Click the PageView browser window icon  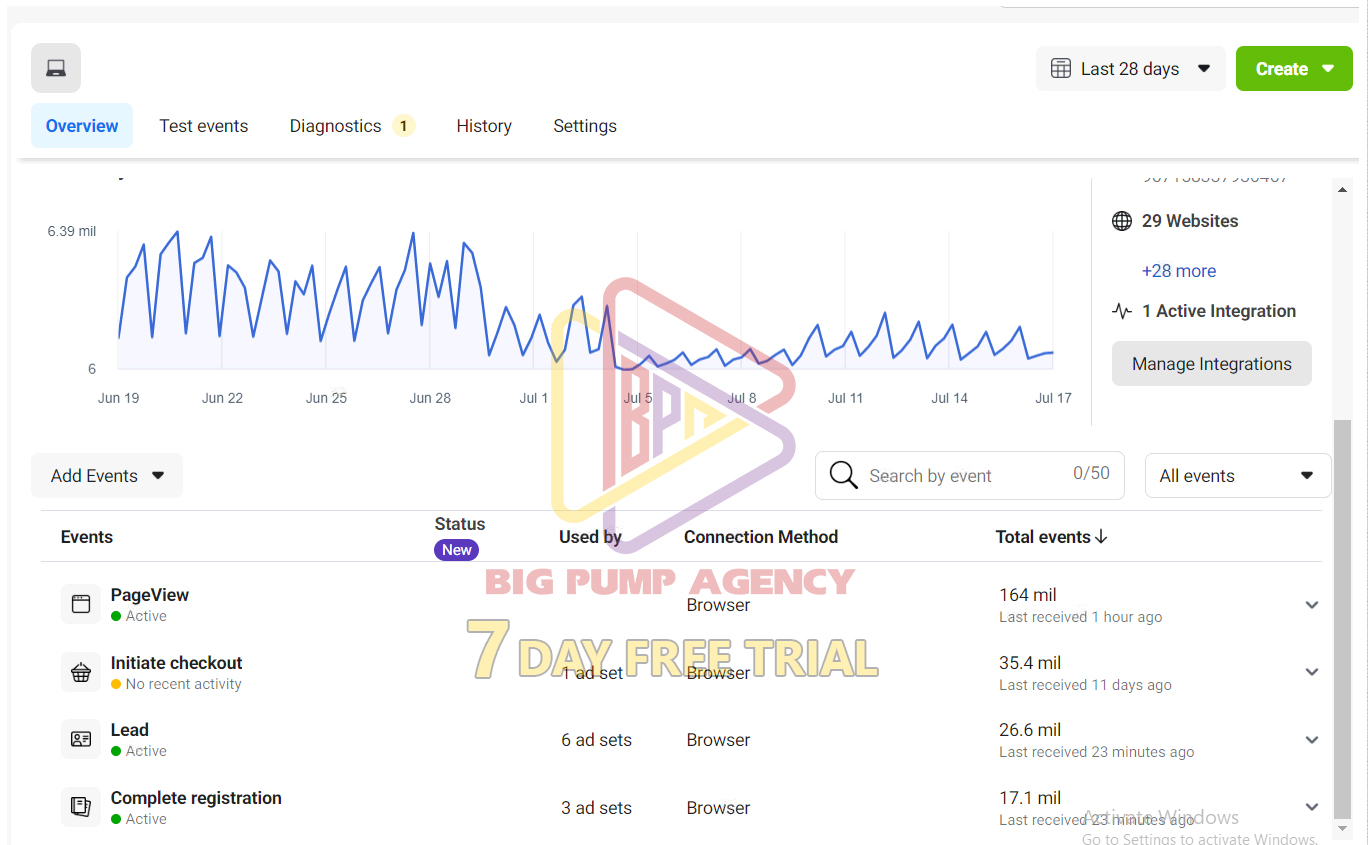[81, 604]
